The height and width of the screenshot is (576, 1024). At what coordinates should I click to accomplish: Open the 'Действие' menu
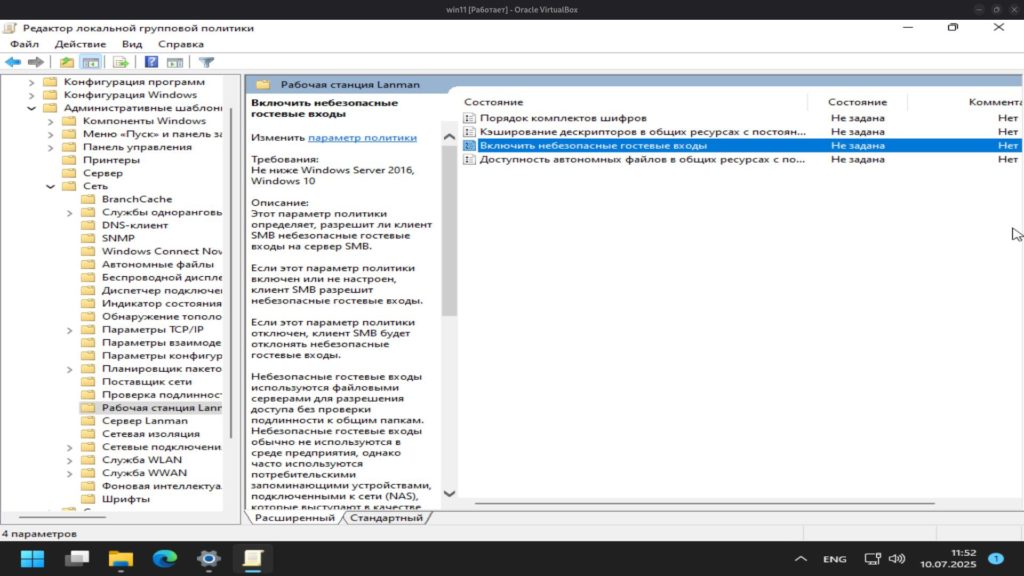click(80, 44)
